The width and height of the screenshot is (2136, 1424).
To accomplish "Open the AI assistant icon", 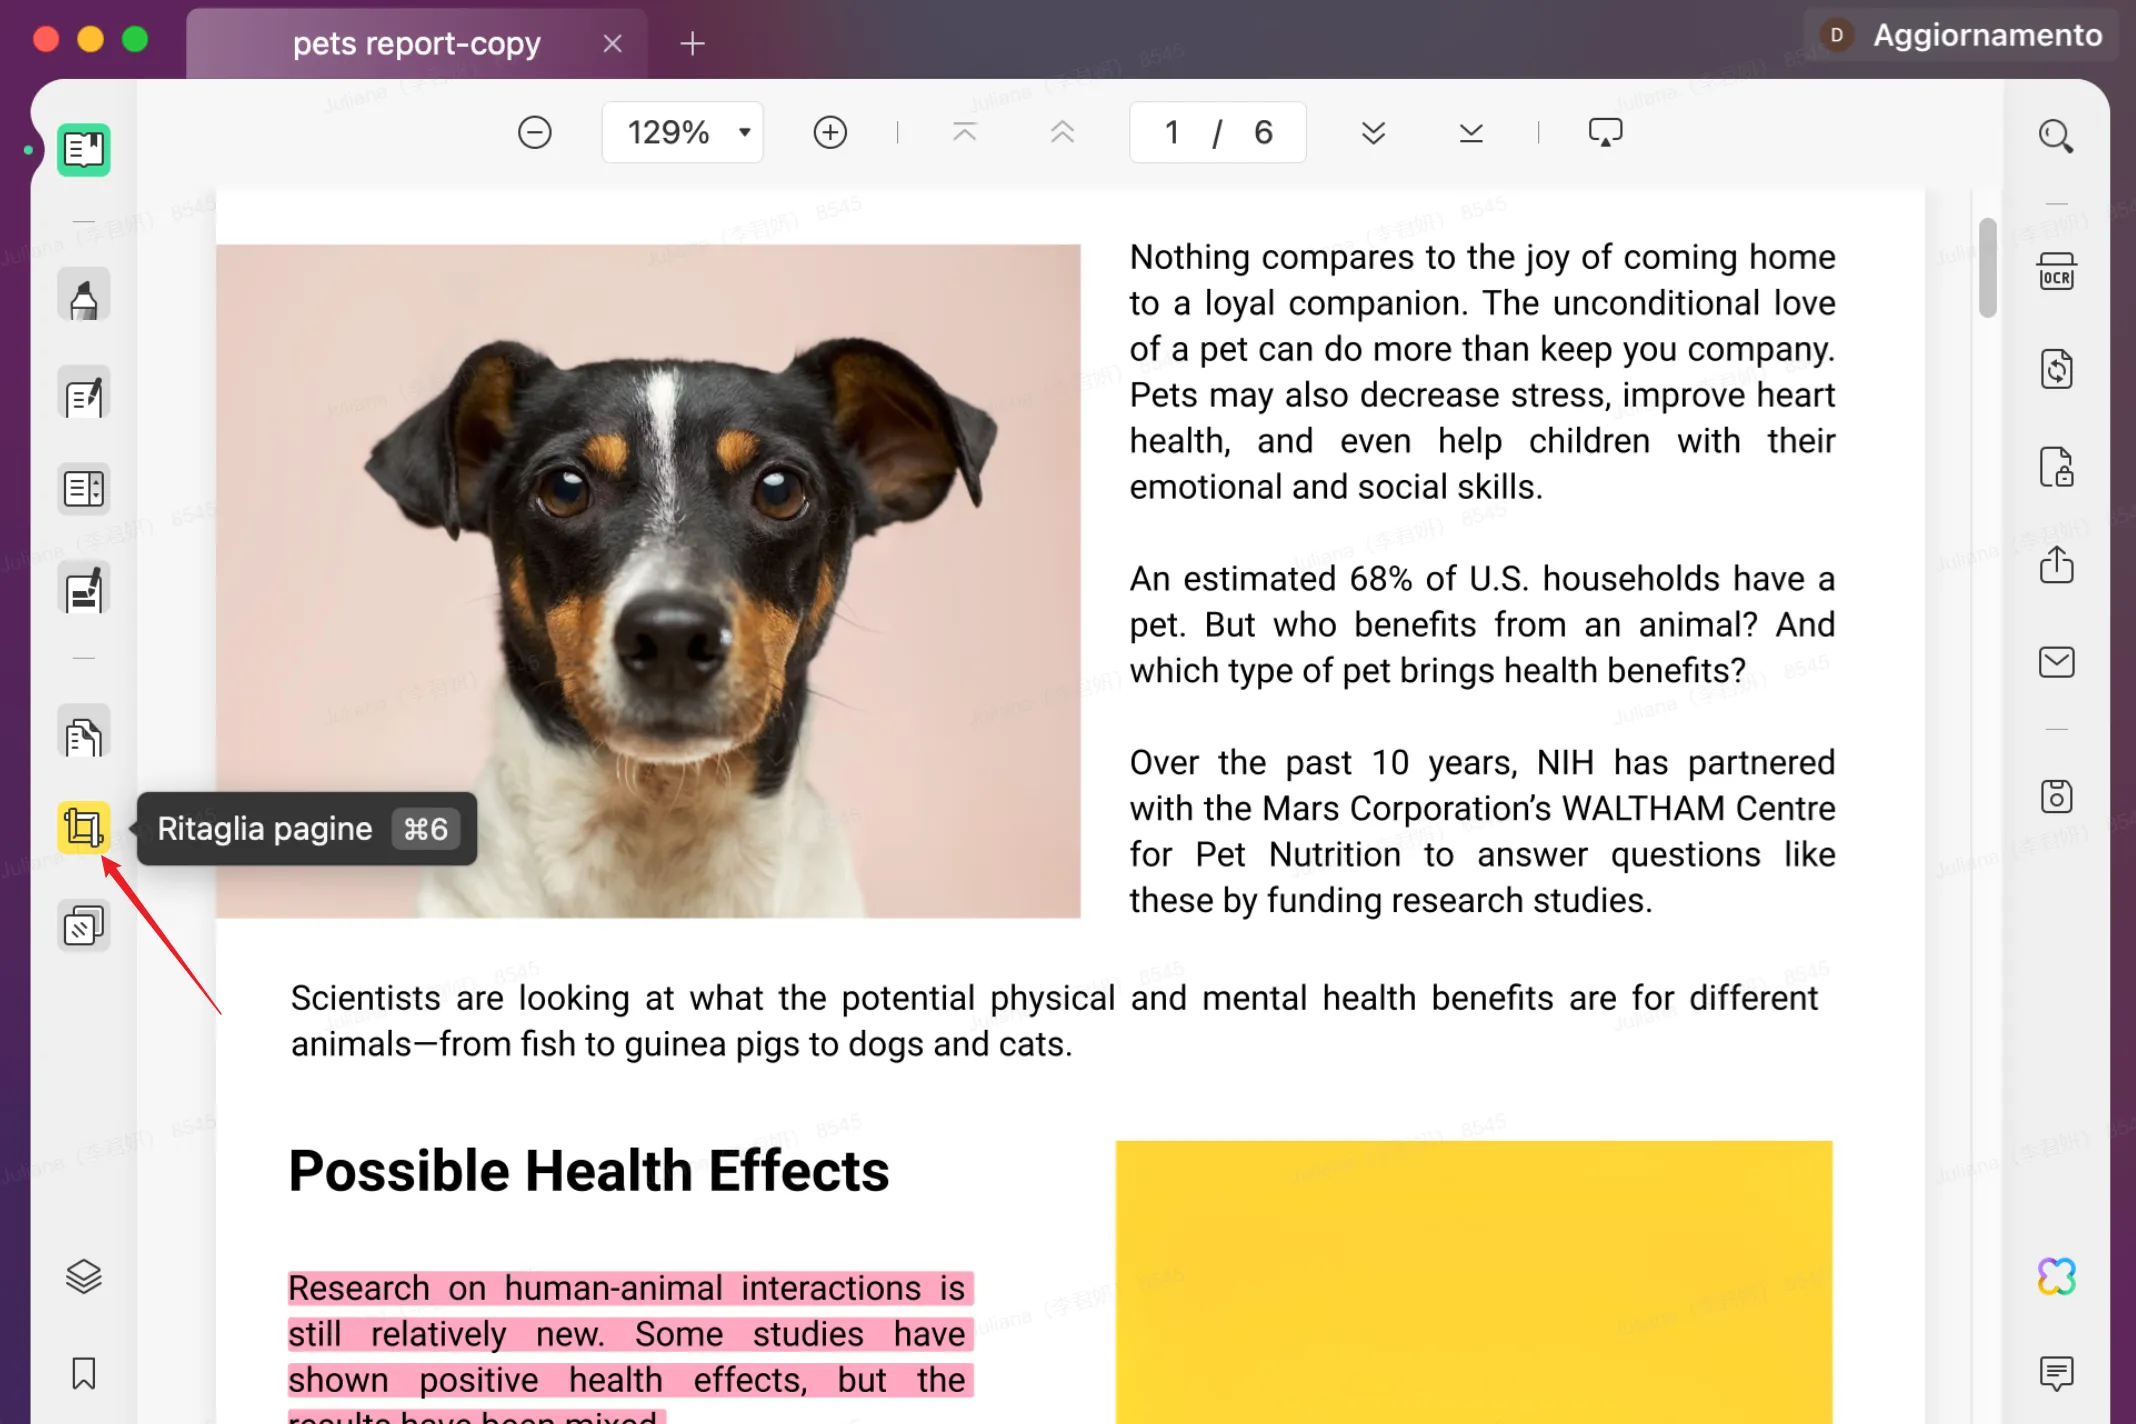I will [x=2057, y=1276].
